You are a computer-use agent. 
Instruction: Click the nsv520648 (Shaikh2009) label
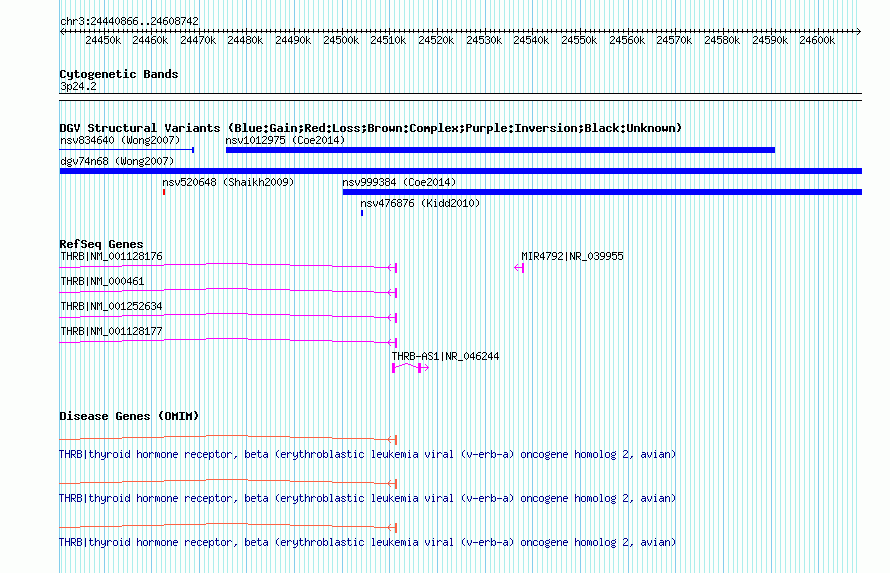pos(228,182)
